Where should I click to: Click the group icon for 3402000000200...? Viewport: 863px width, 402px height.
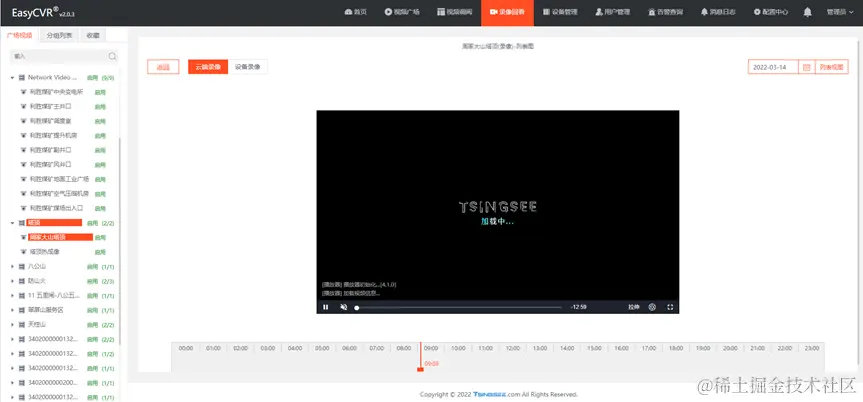pyautogui.click(x=21, y=383)
